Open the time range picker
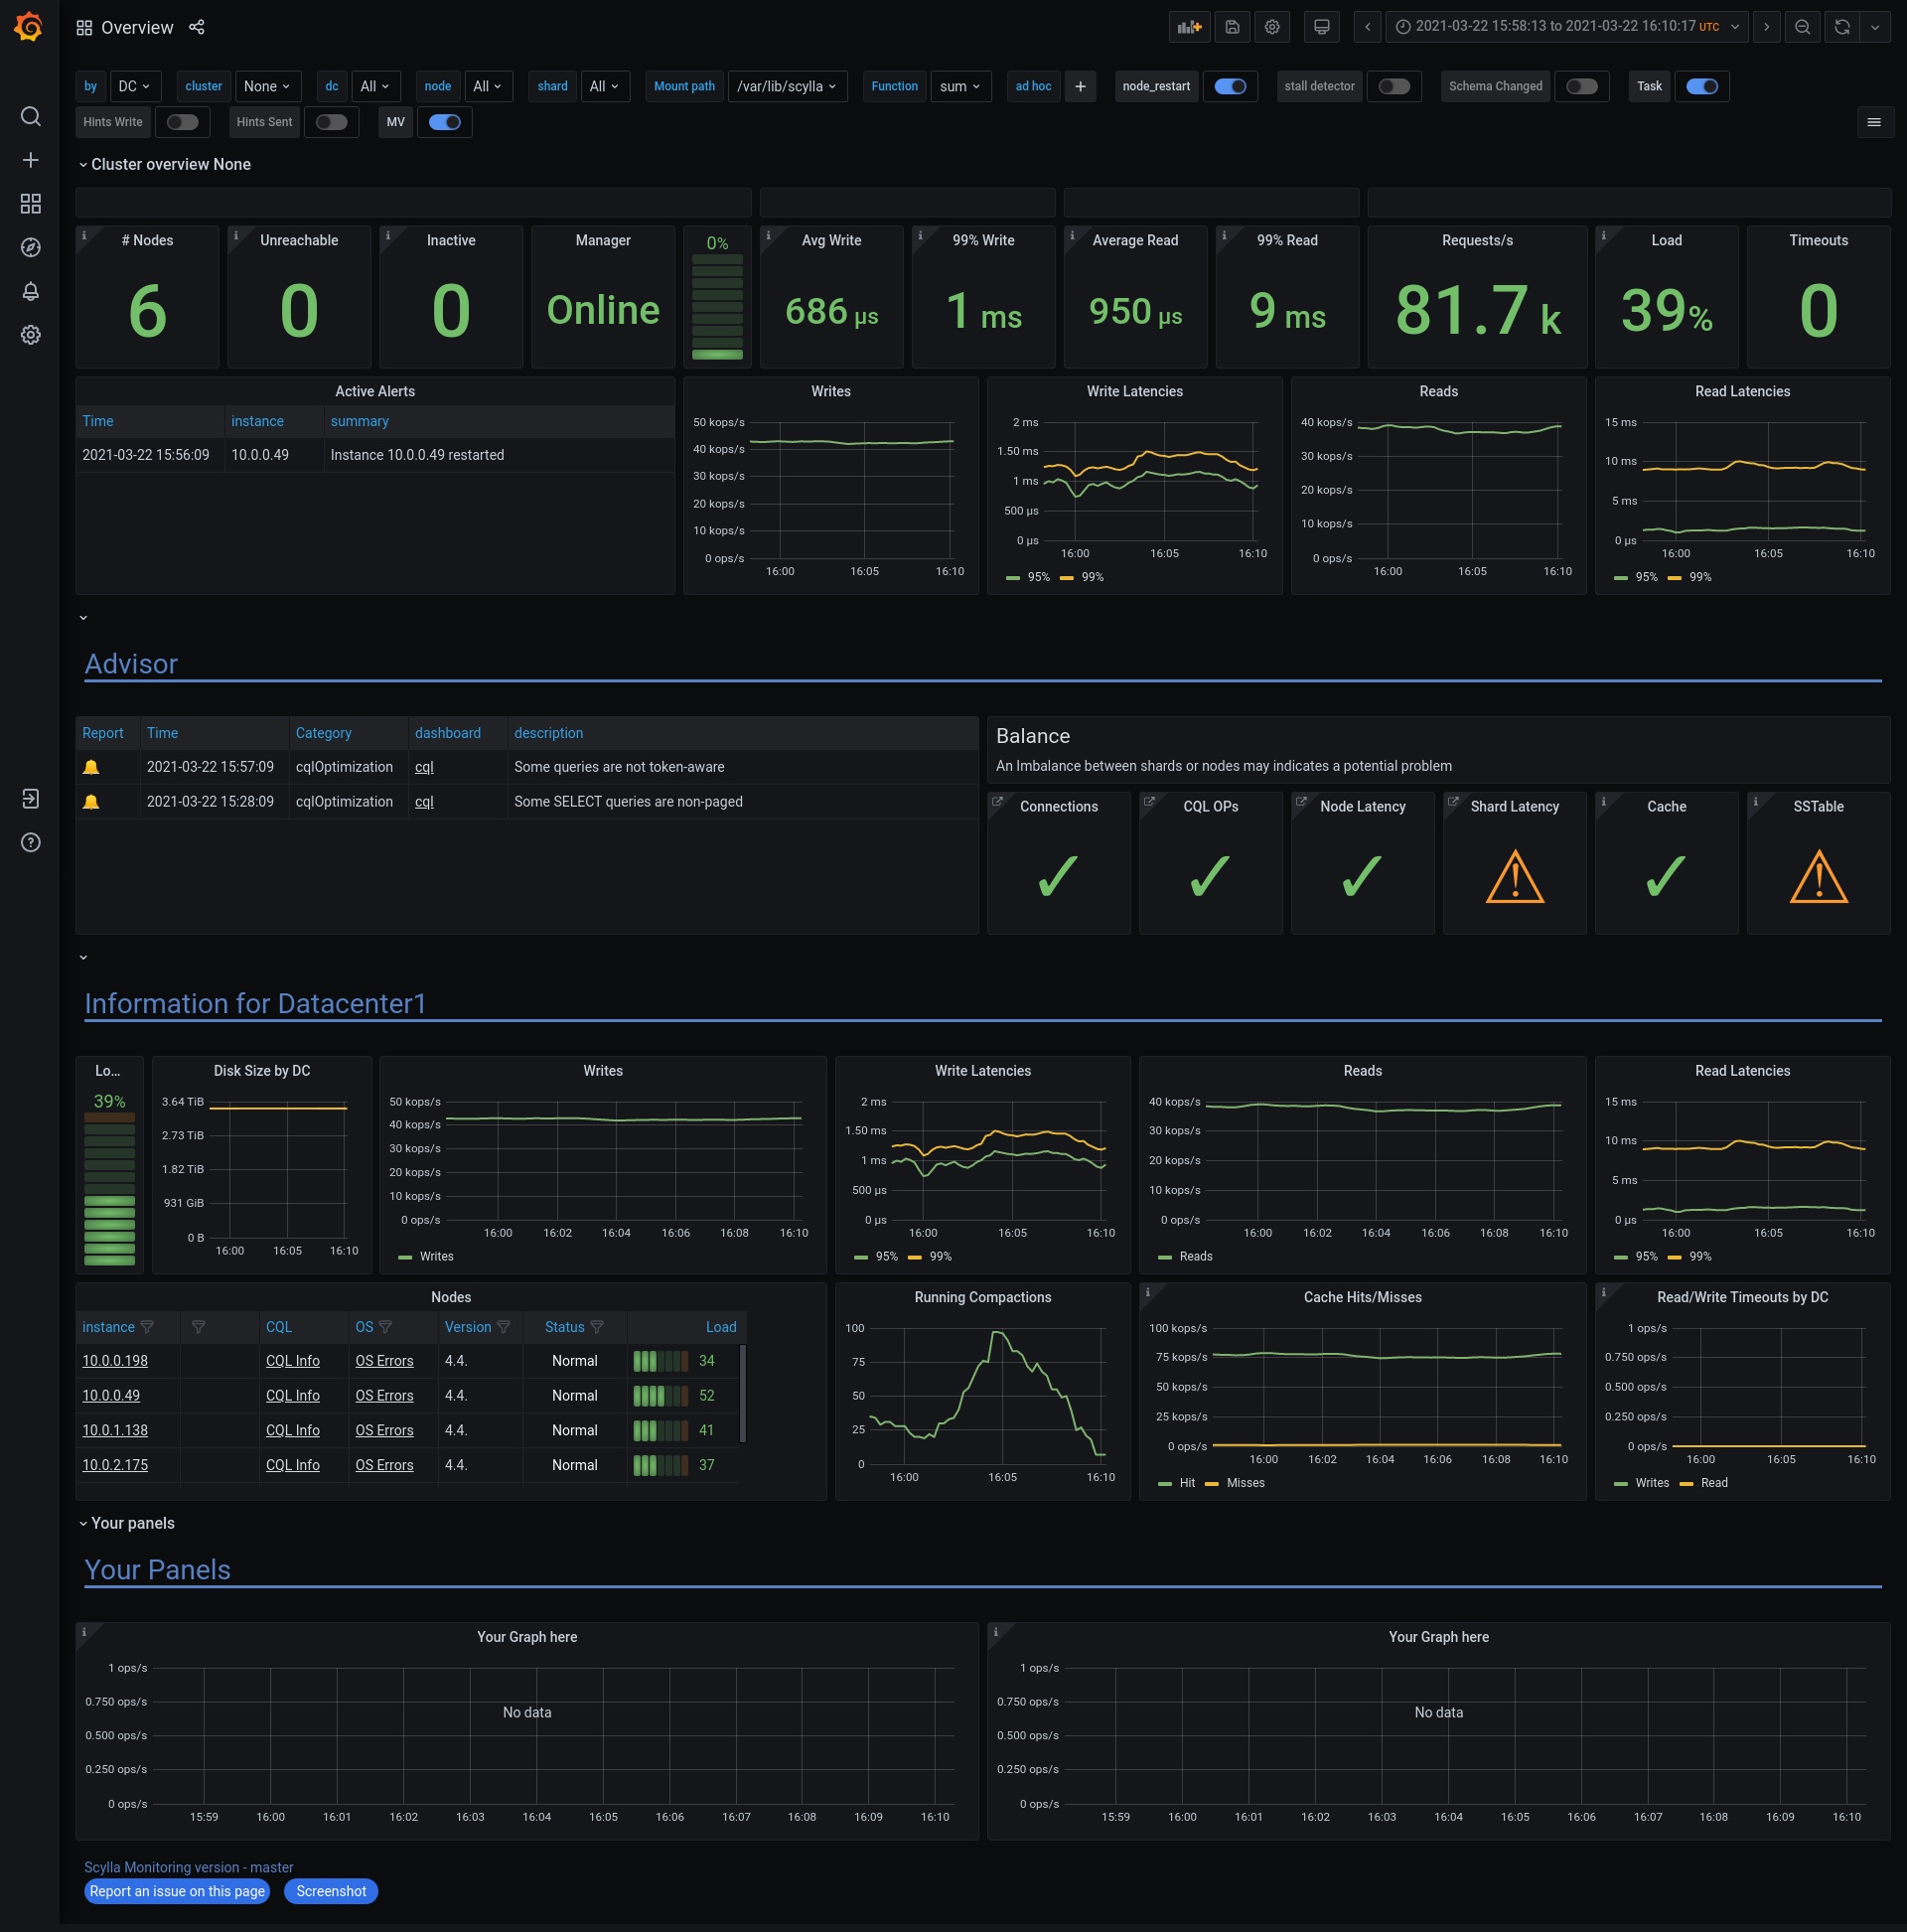1907x1932 pixels. pos(1565,27)
